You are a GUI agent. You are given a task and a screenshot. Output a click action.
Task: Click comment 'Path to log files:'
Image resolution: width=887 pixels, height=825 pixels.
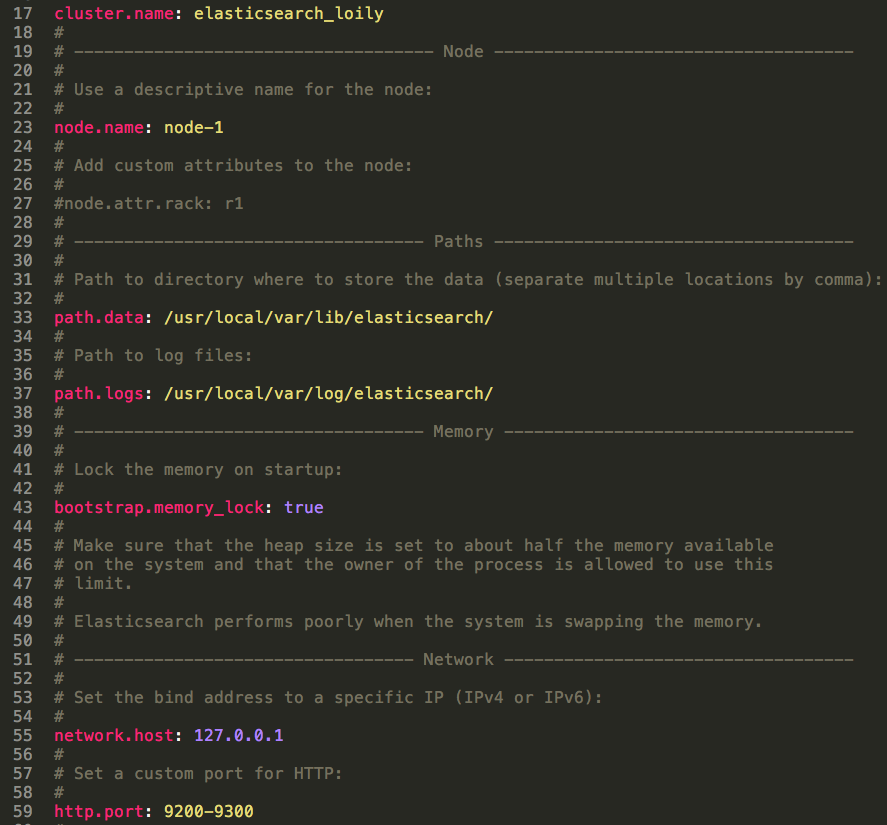[x=153, y=355]
